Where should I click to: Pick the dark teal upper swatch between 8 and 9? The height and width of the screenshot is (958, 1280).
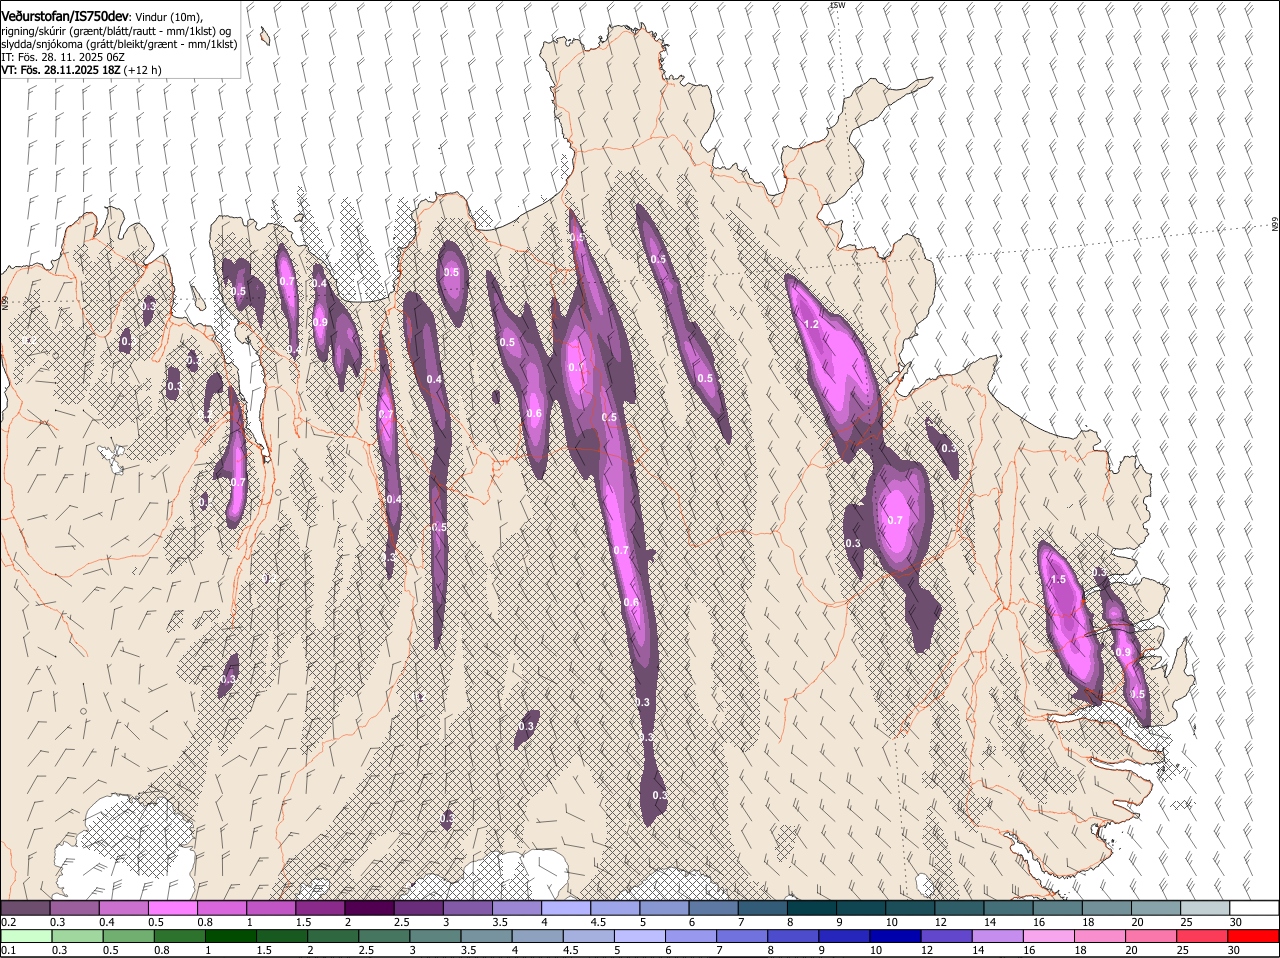[812, 908]
